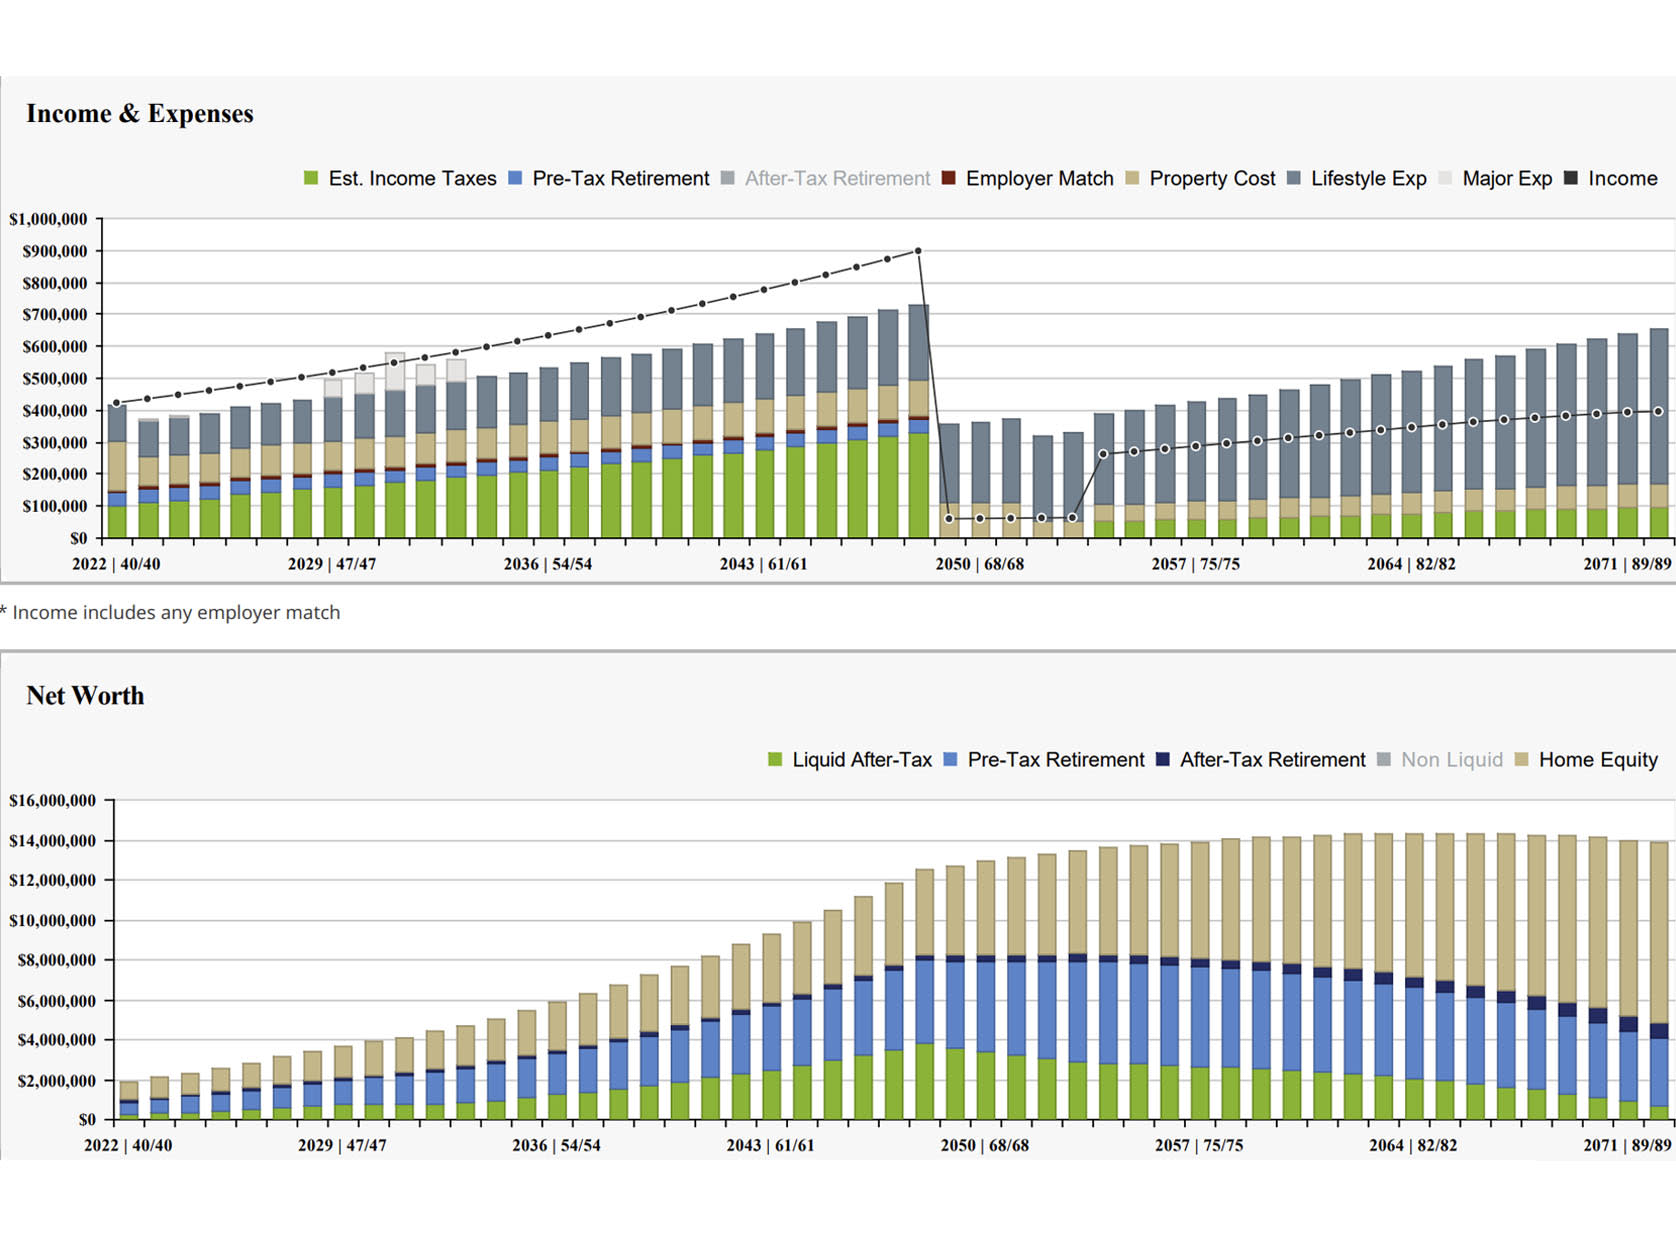Screen dimensions: 1676x1244
Task: Toggle Income line legend series
Action: pyautogui.click(x=1610, y=178)
